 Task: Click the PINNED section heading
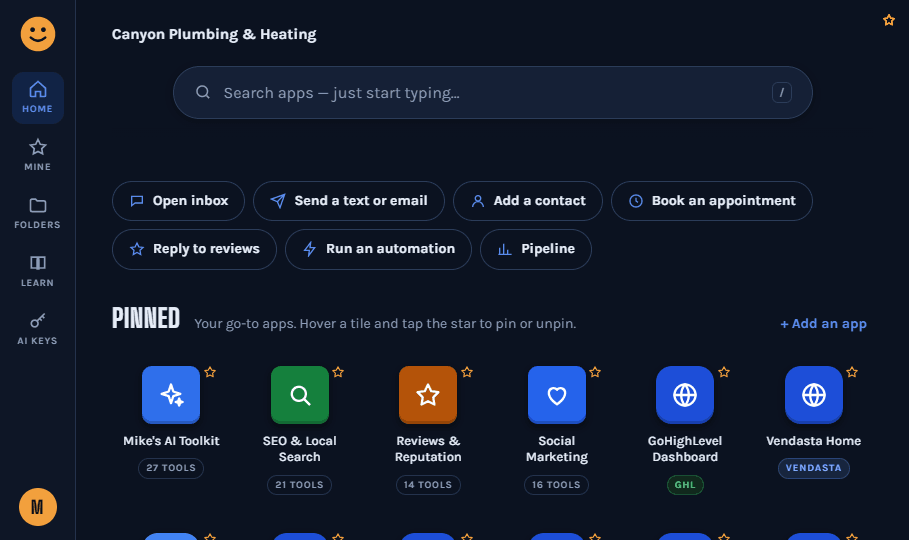146,318
